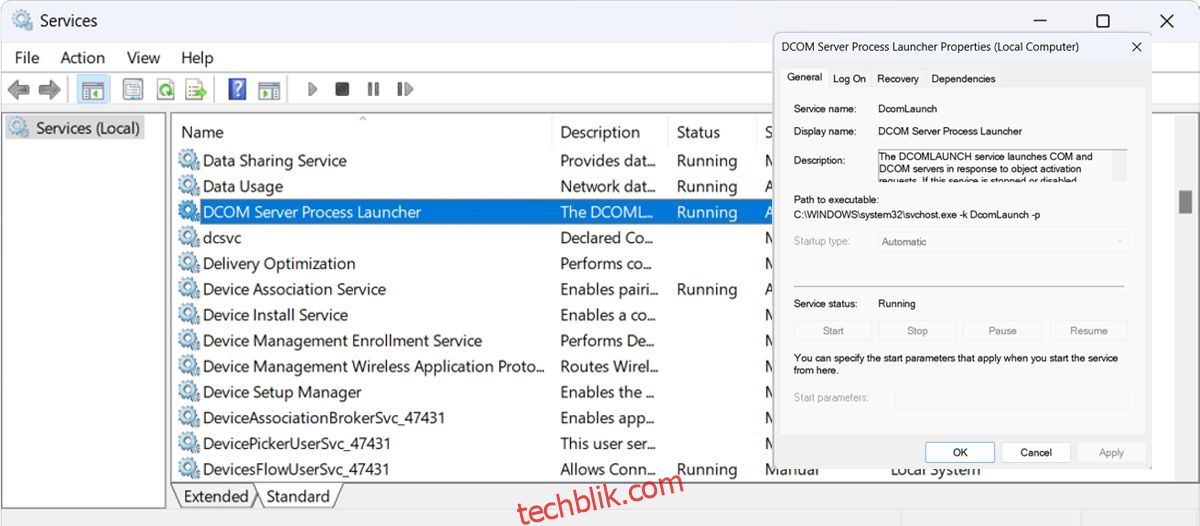Screen dimensions: 1200x526
Task: Sort services by the Name column header
Action: point(362,132)
